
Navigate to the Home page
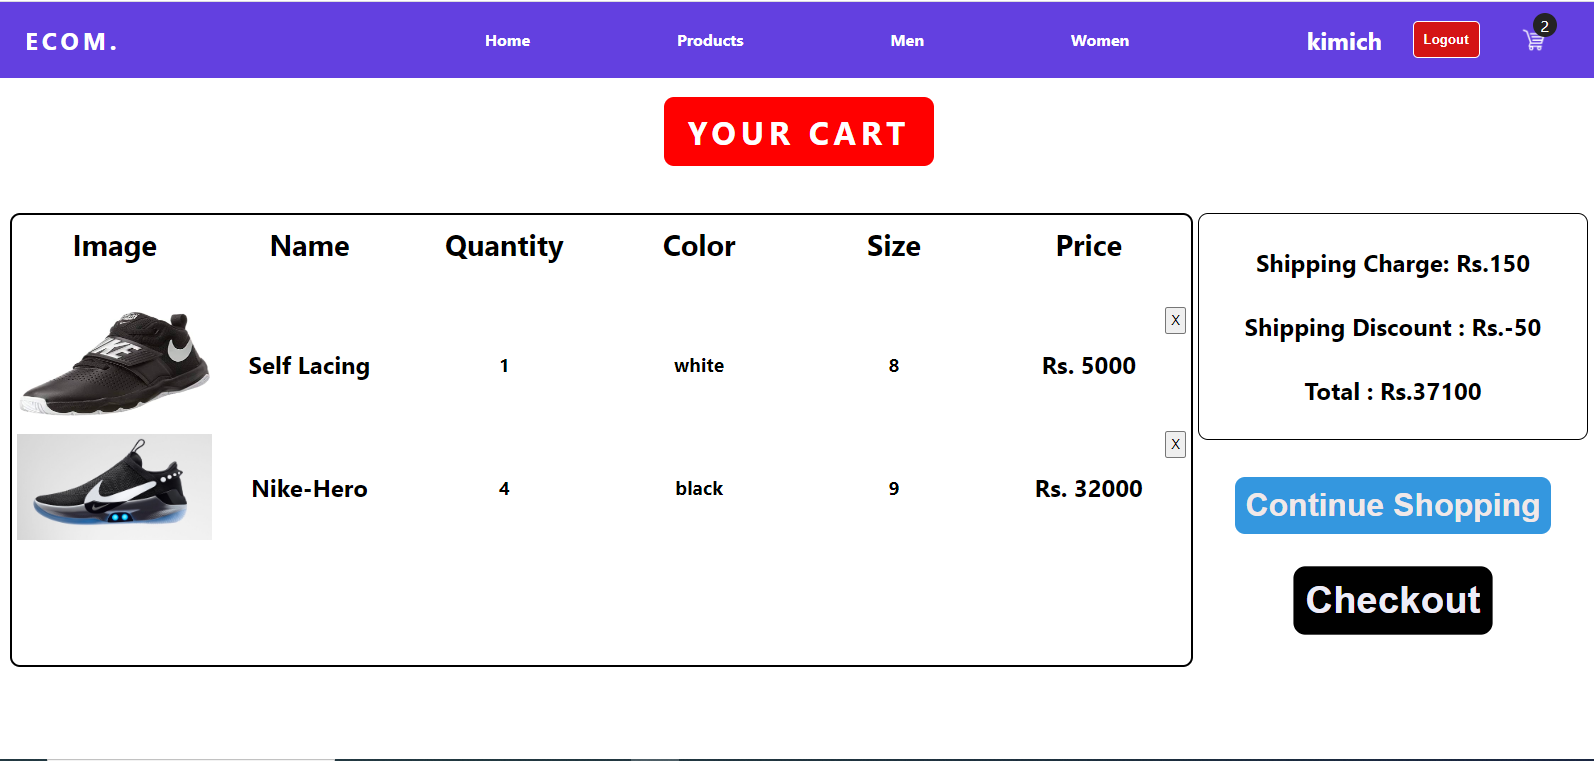pyautogui.click(x=507, y=41)
